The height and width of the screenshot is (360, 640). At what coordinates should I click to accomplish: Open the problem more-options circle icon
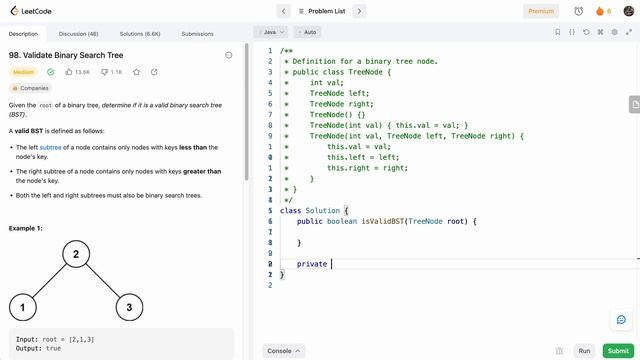pos(229,55)
